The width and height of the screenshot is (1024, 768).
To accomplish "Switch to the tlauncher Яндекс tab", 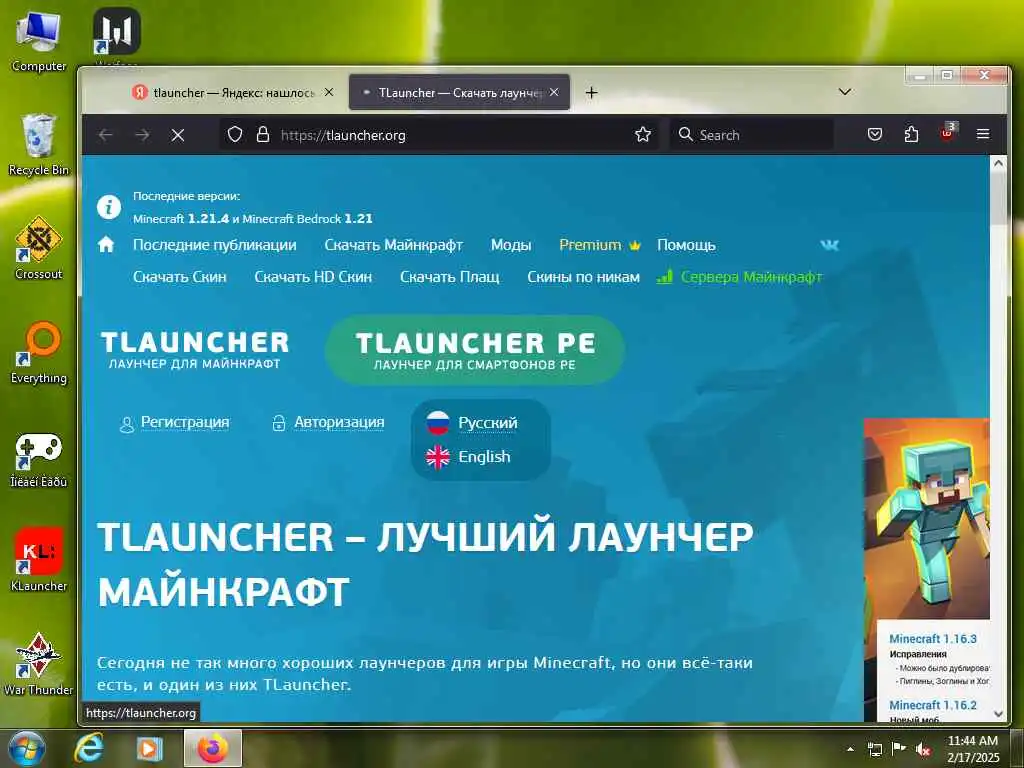I will click(232, 93).
